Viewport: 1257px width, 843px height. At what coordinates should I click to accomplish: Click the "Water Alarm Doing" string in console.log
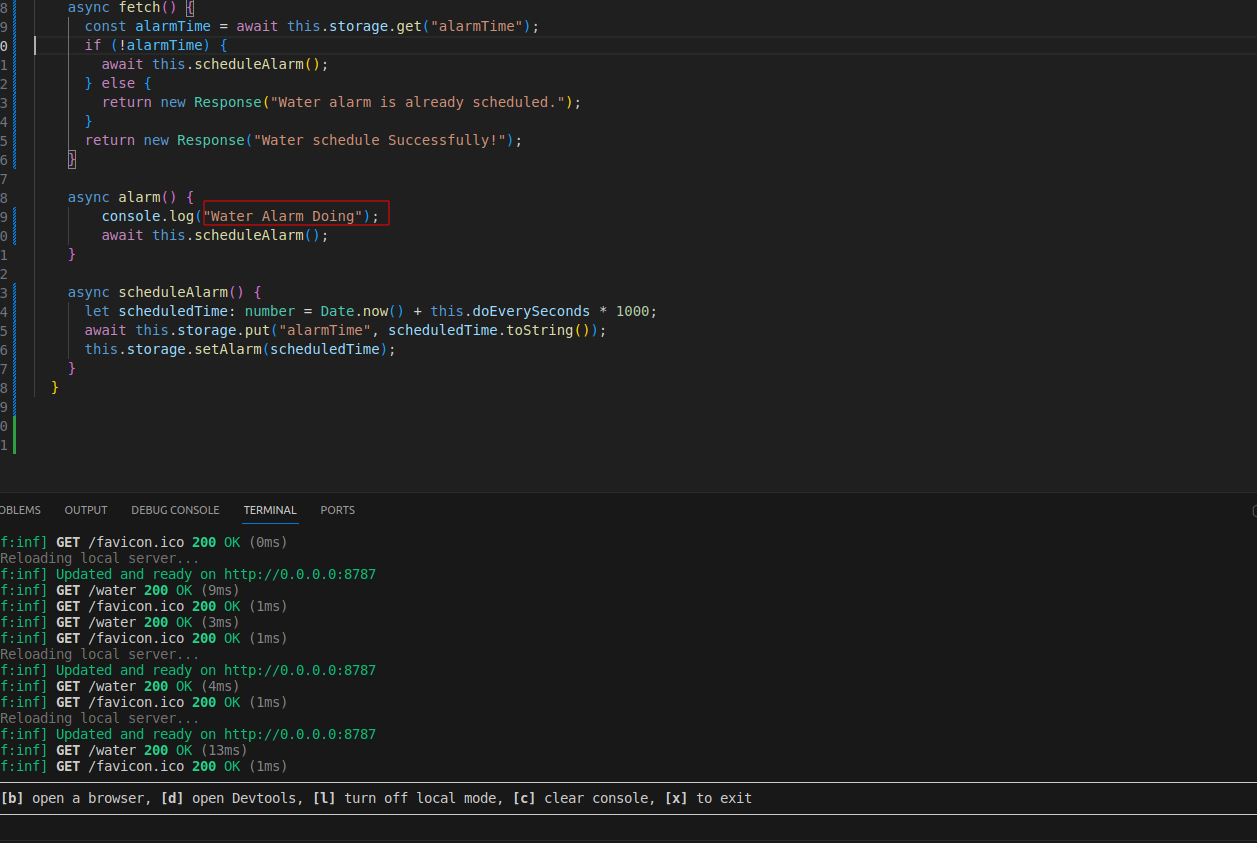(283, 216)
